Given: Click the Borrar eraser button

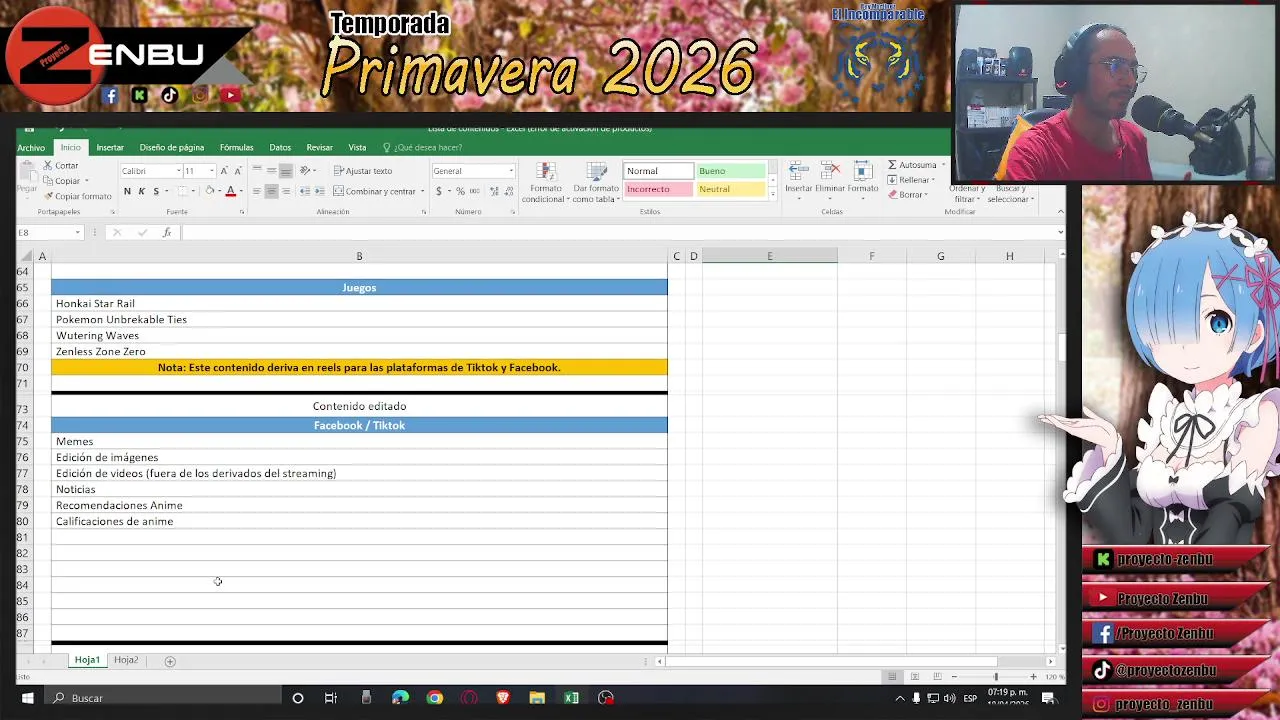Looking at the screenshot, I should point(908,195).
